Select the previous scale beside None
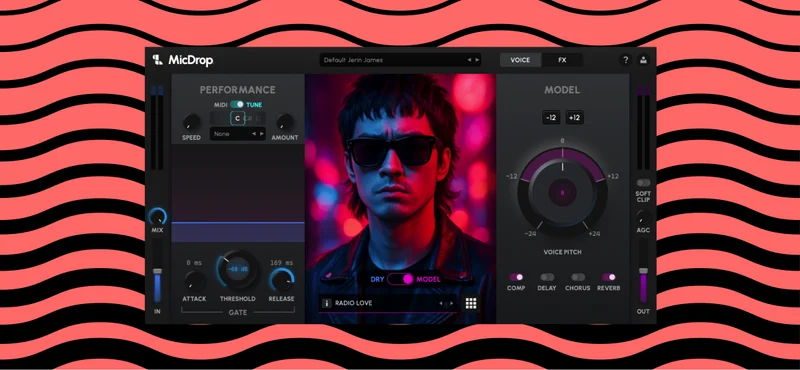The width and height of the screenshot is (800, 370). 254,134
